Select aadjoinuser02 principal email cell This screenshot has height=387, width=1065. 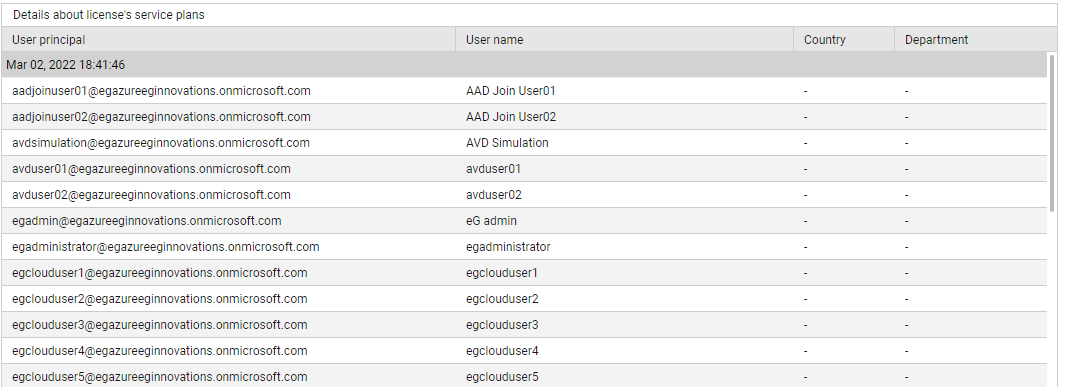coord(161,117)
